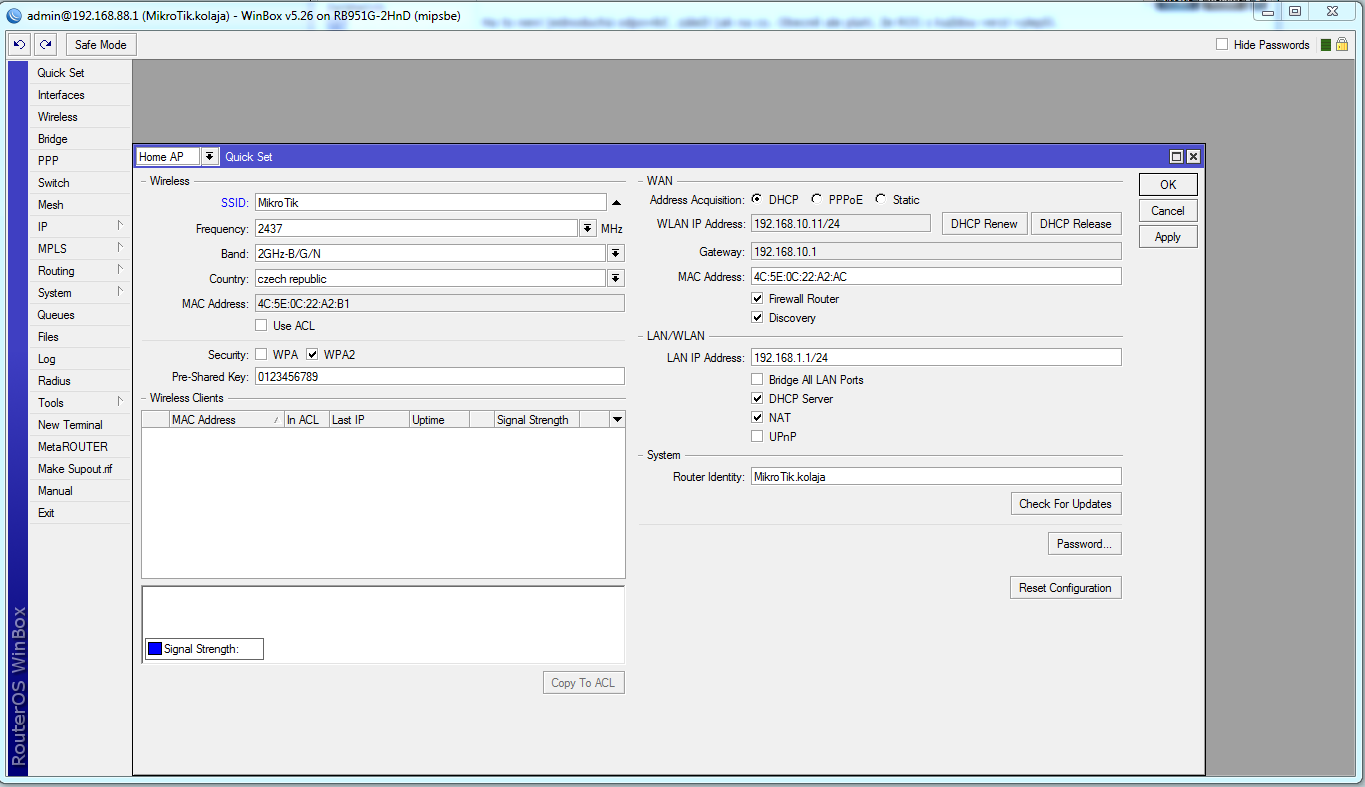1365x787 pixels.
Task: Collapse the SSID field with the up triangle
Action: (x=616, y=203)
